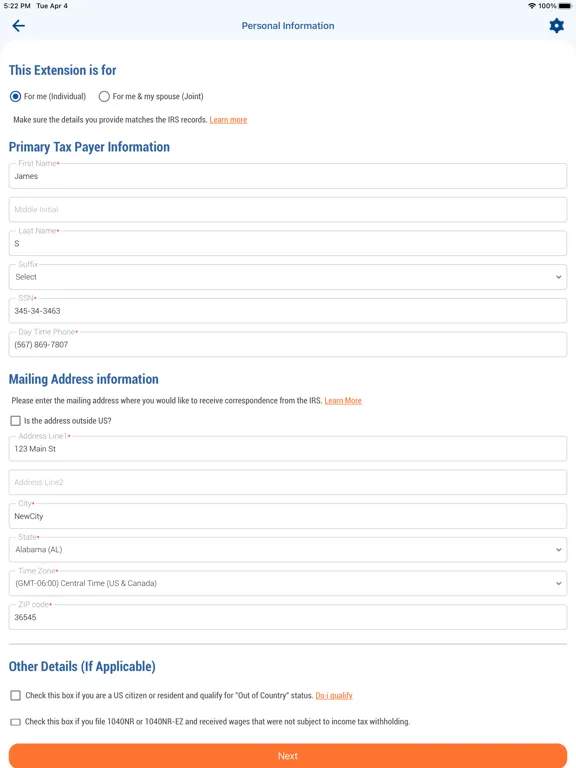Edit the Last Name field
The height and width of the screenshot is (768, 576).
(x=288, y=243)
